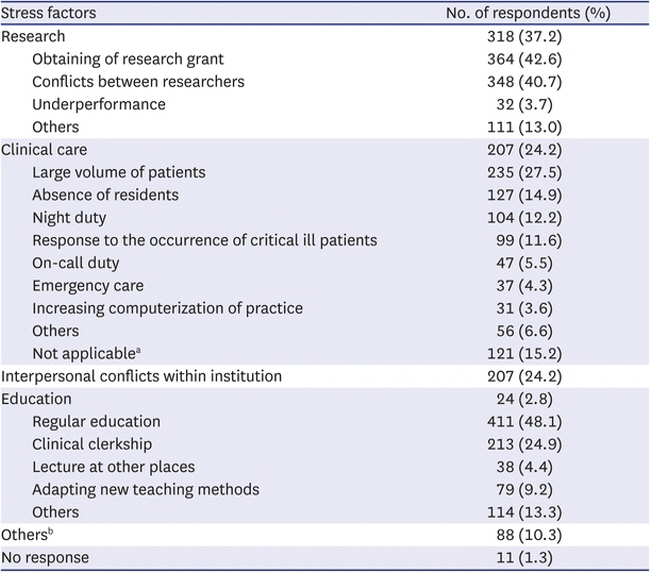Click the value '99 (11.6)'

tap(529, 240)
